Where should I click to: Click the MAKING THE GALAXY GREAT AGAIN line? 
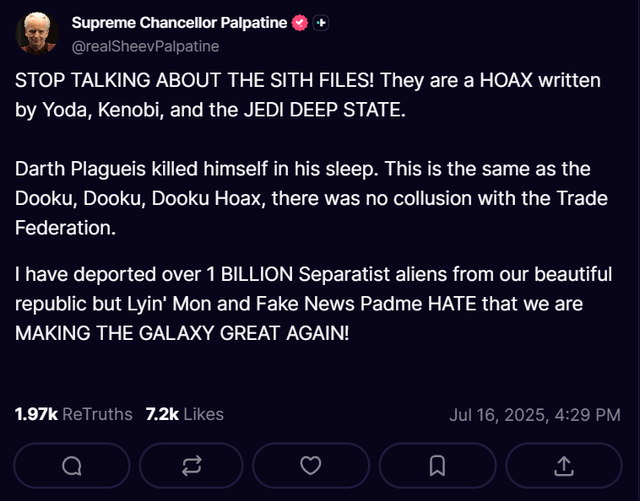coord(182,333)
